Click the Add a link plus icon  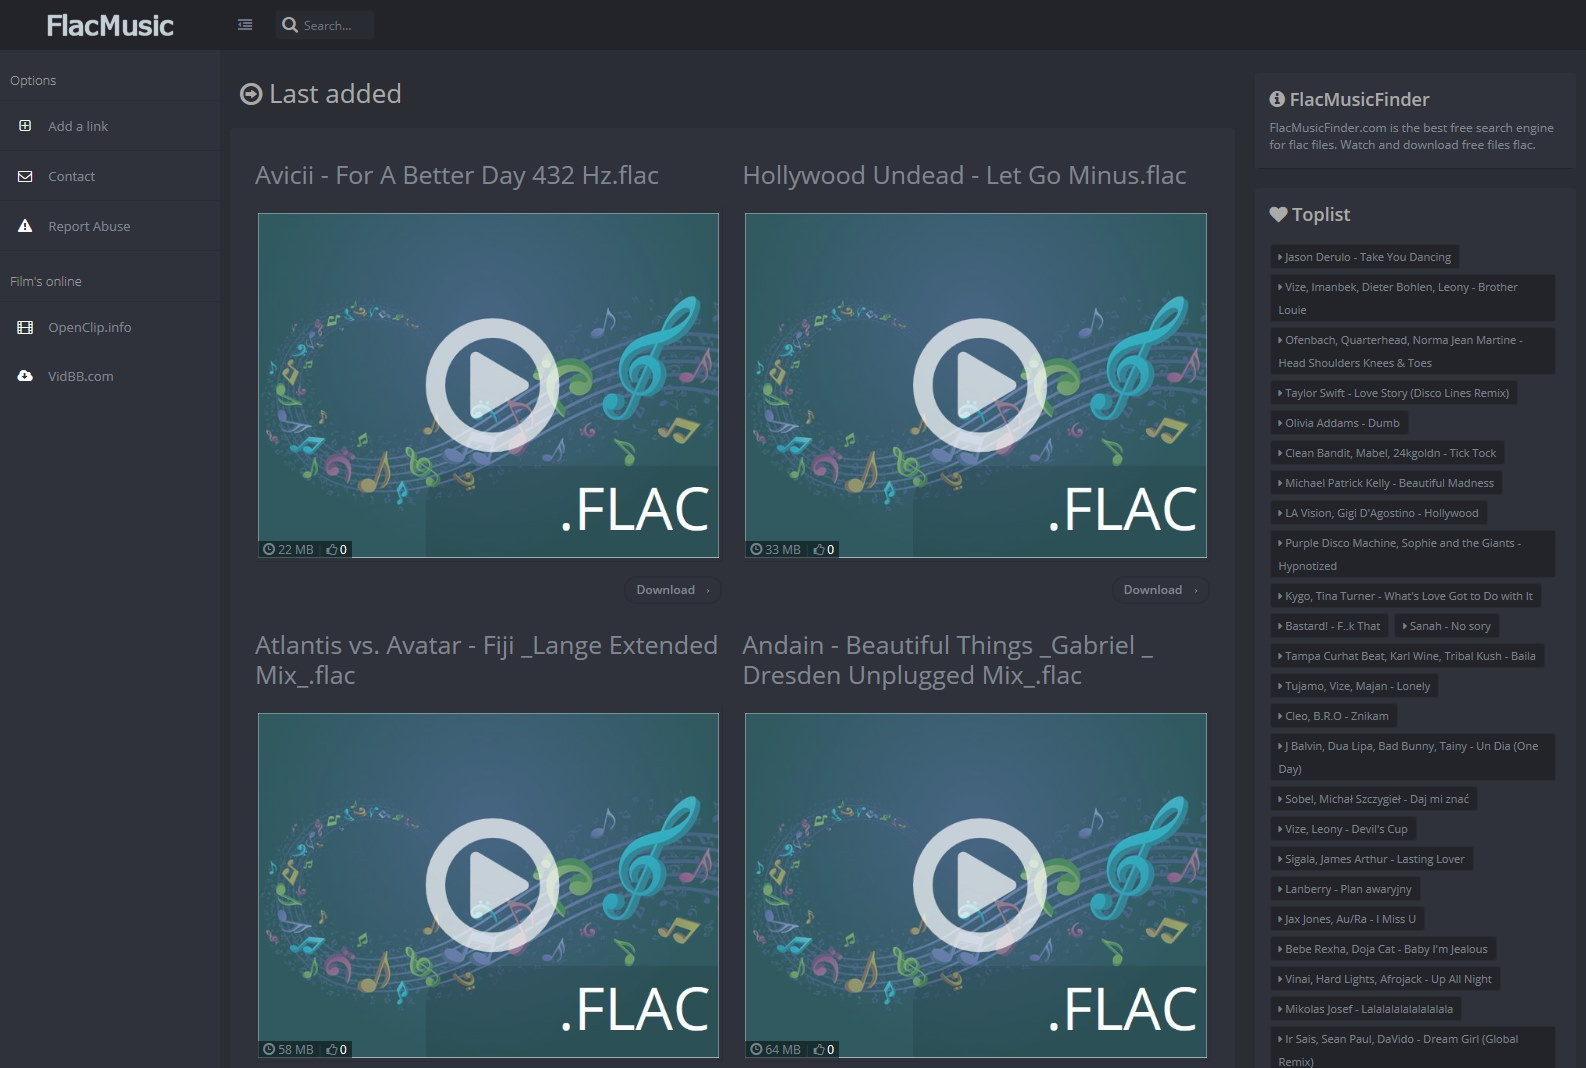tap(25, 126)
